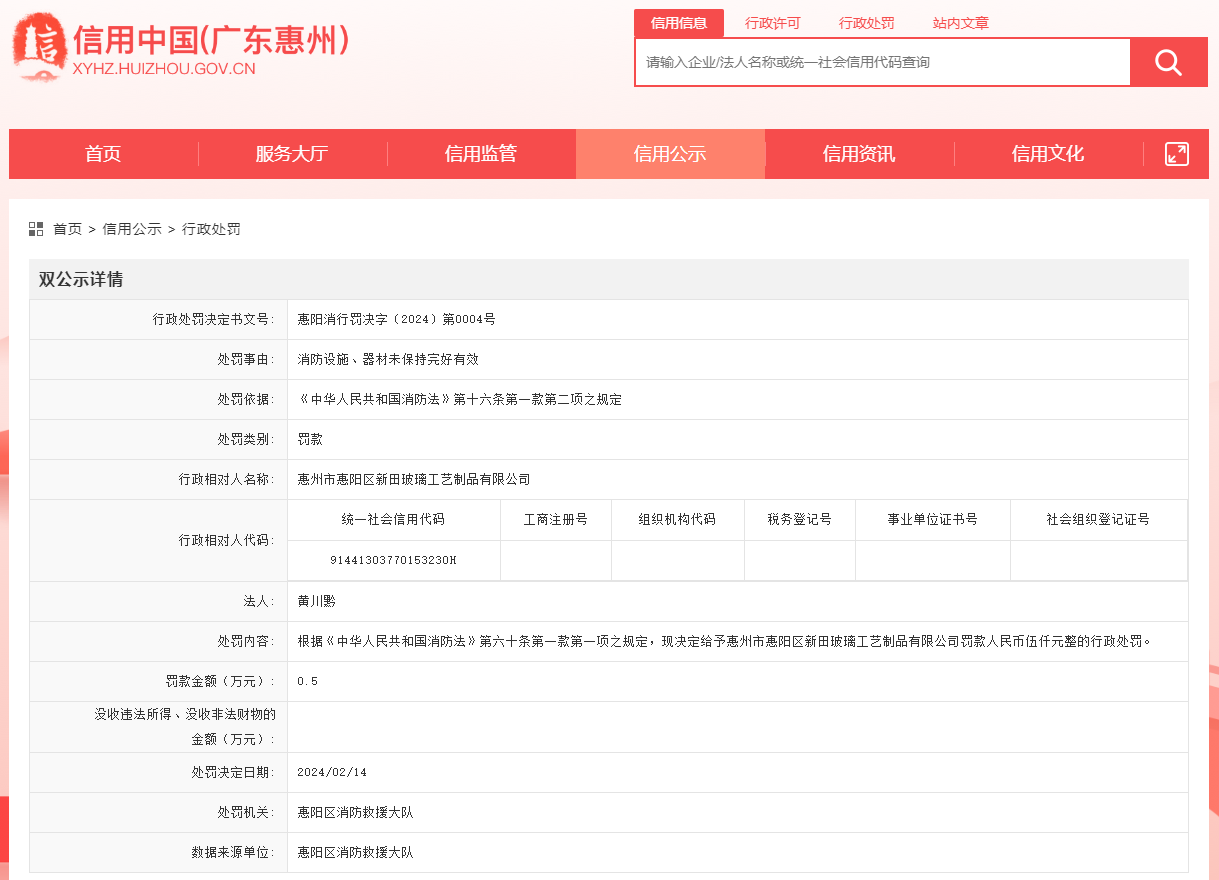Click the breadcrumb grid icon
The image size is (1219, 880).
36,229
